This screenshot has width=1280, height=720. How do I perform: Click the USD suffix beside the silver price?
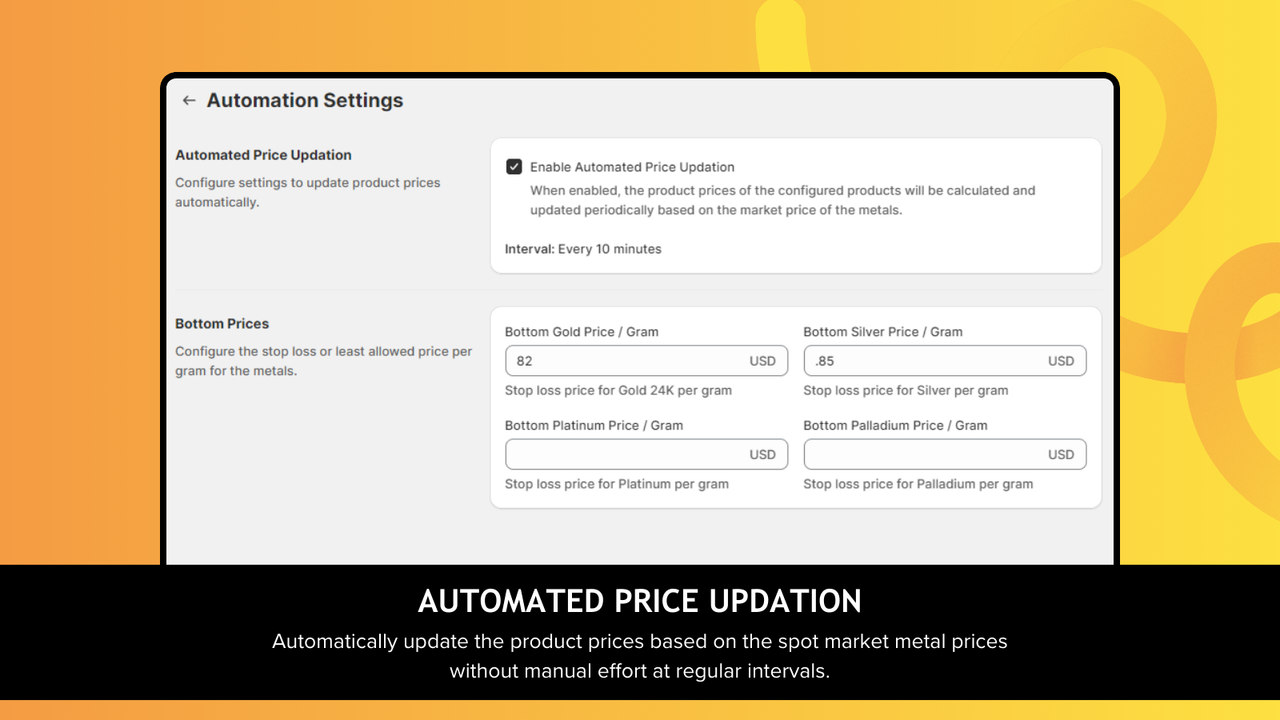tap(1061, 360)
